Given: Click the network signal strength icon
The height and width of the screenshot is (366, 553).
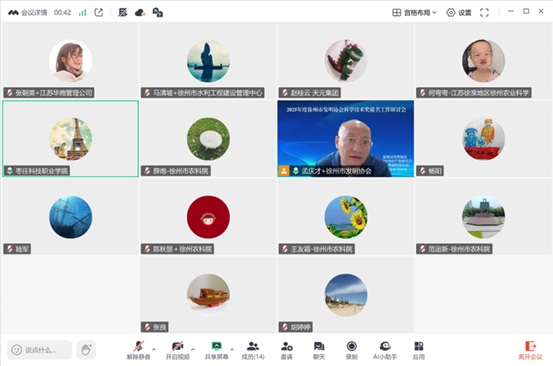Looking at the screenshot, I should 83,13.
